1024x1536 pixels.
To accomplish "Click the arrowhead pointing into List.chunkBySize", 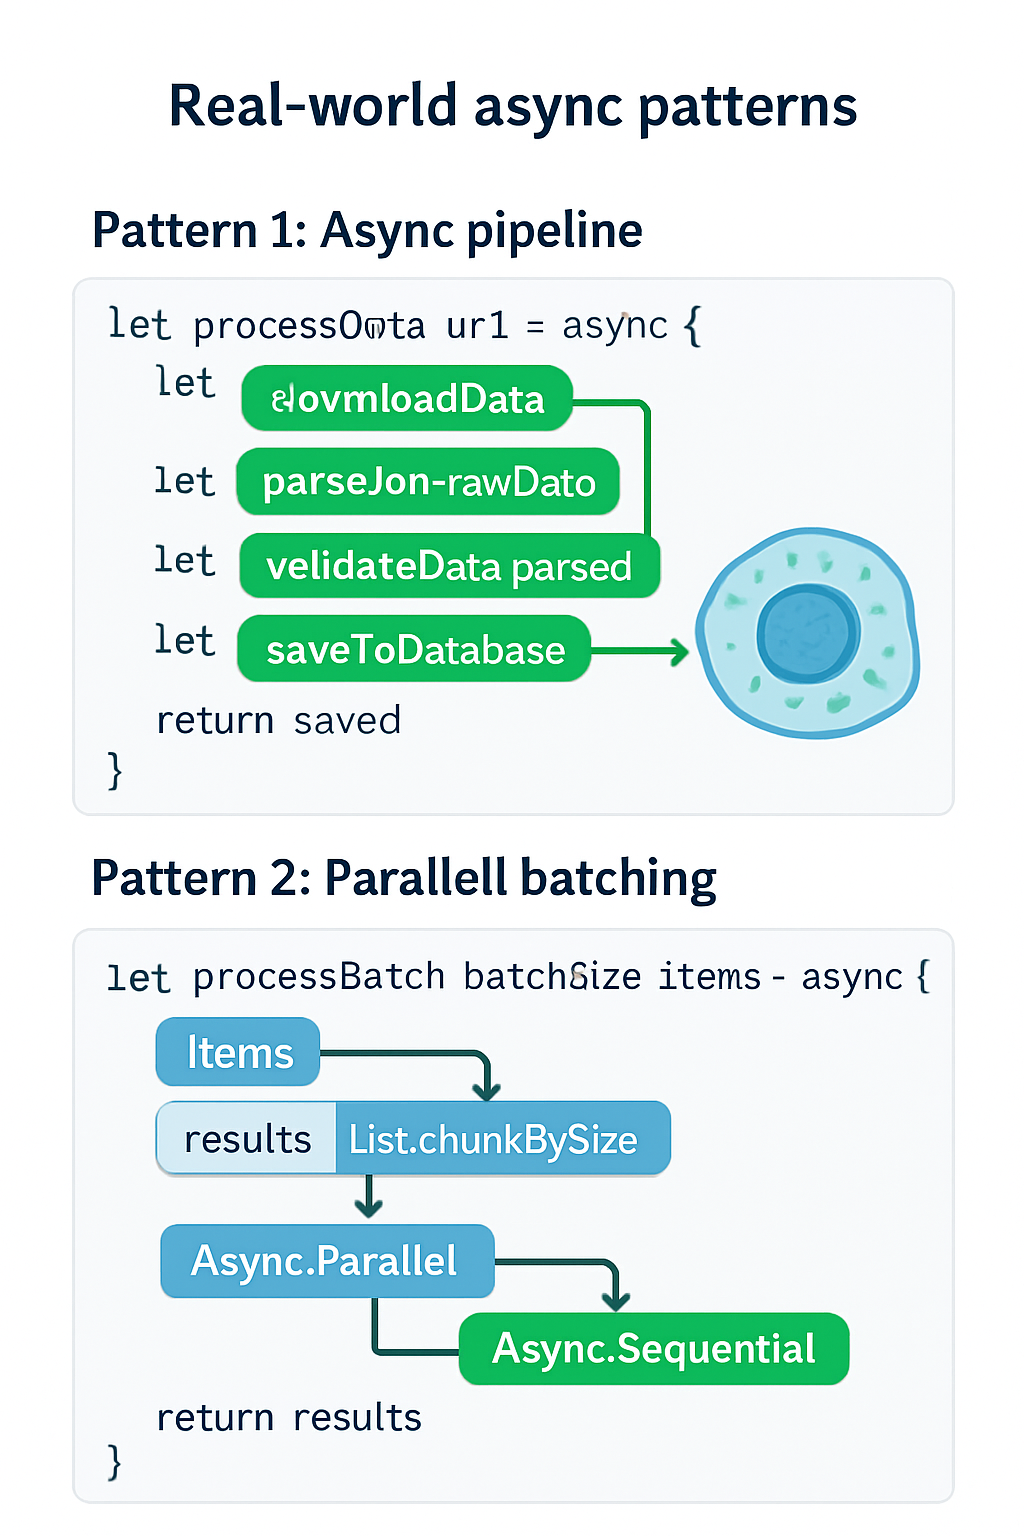I will coord(486,1088).
